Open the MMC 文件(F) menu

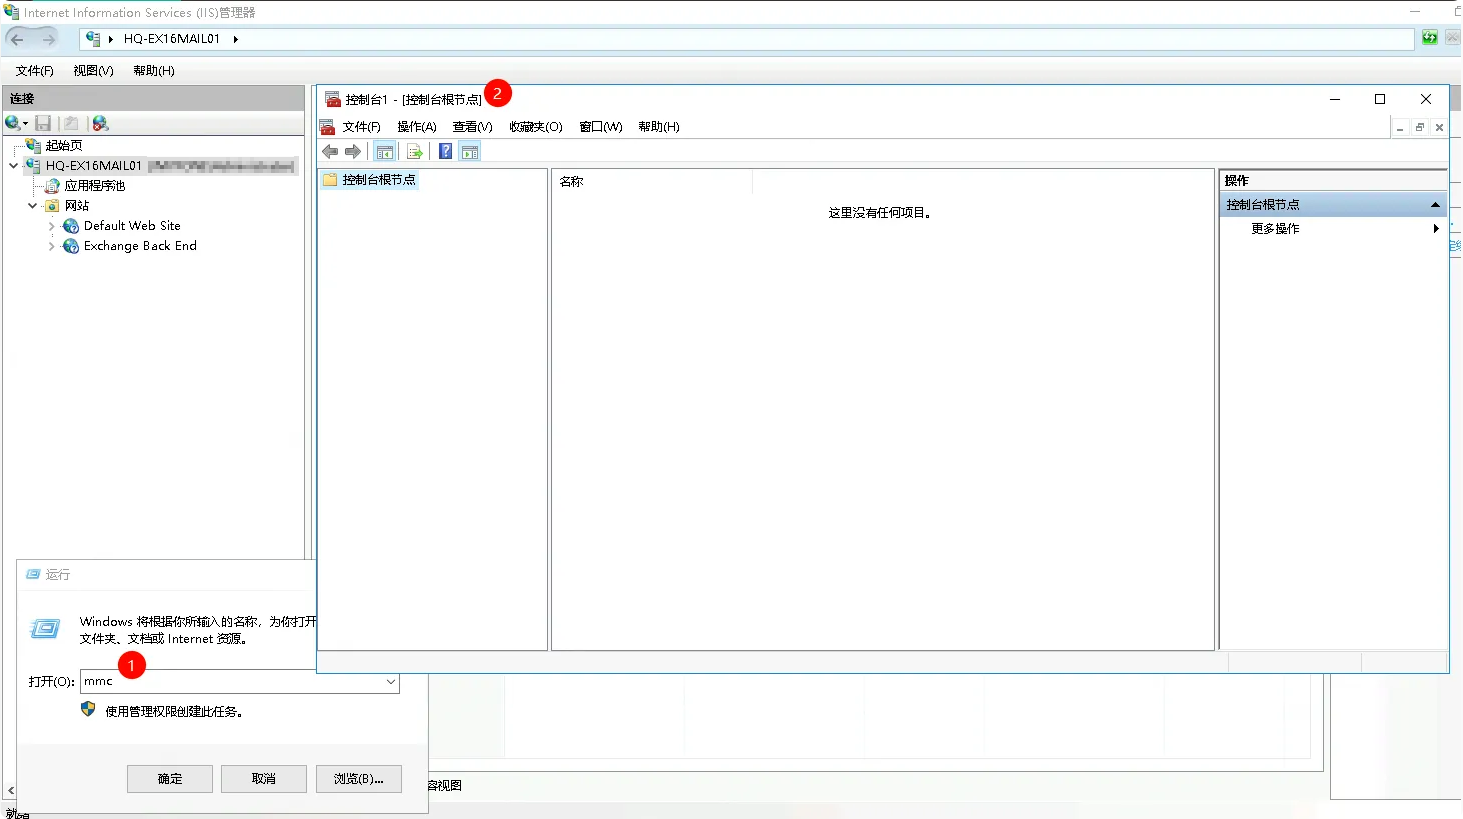click(x=362, y=127)
